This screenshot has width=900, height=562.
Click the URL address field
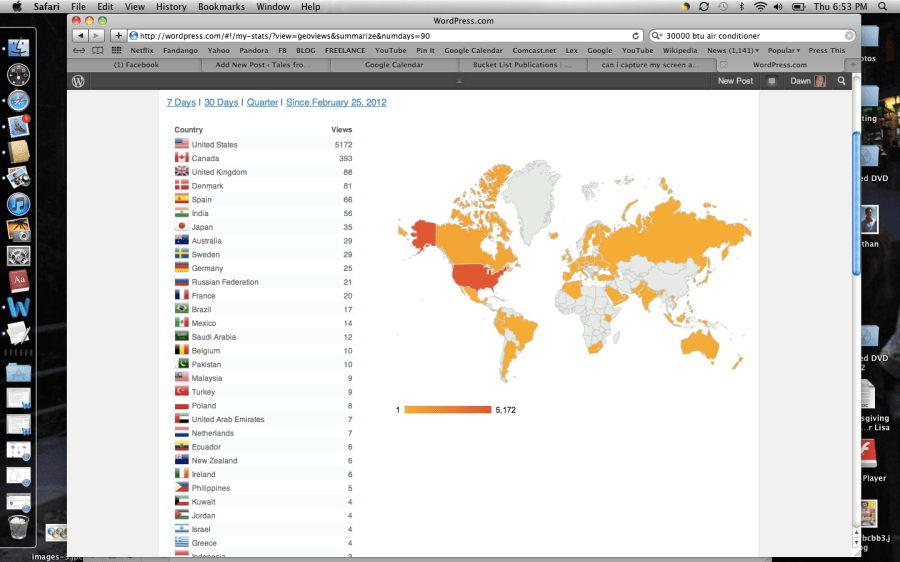380,36
